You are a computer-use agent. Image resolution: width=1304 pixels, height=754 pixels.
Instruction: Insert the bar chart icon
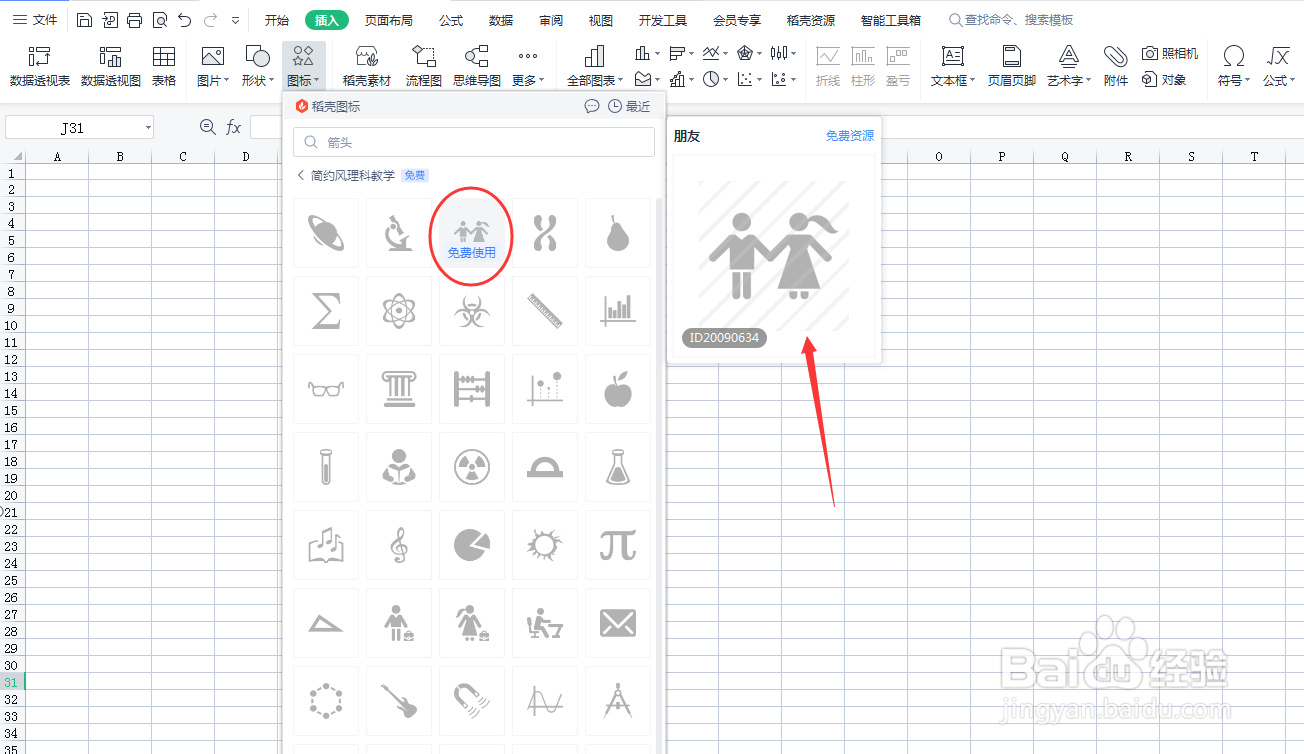618,311
